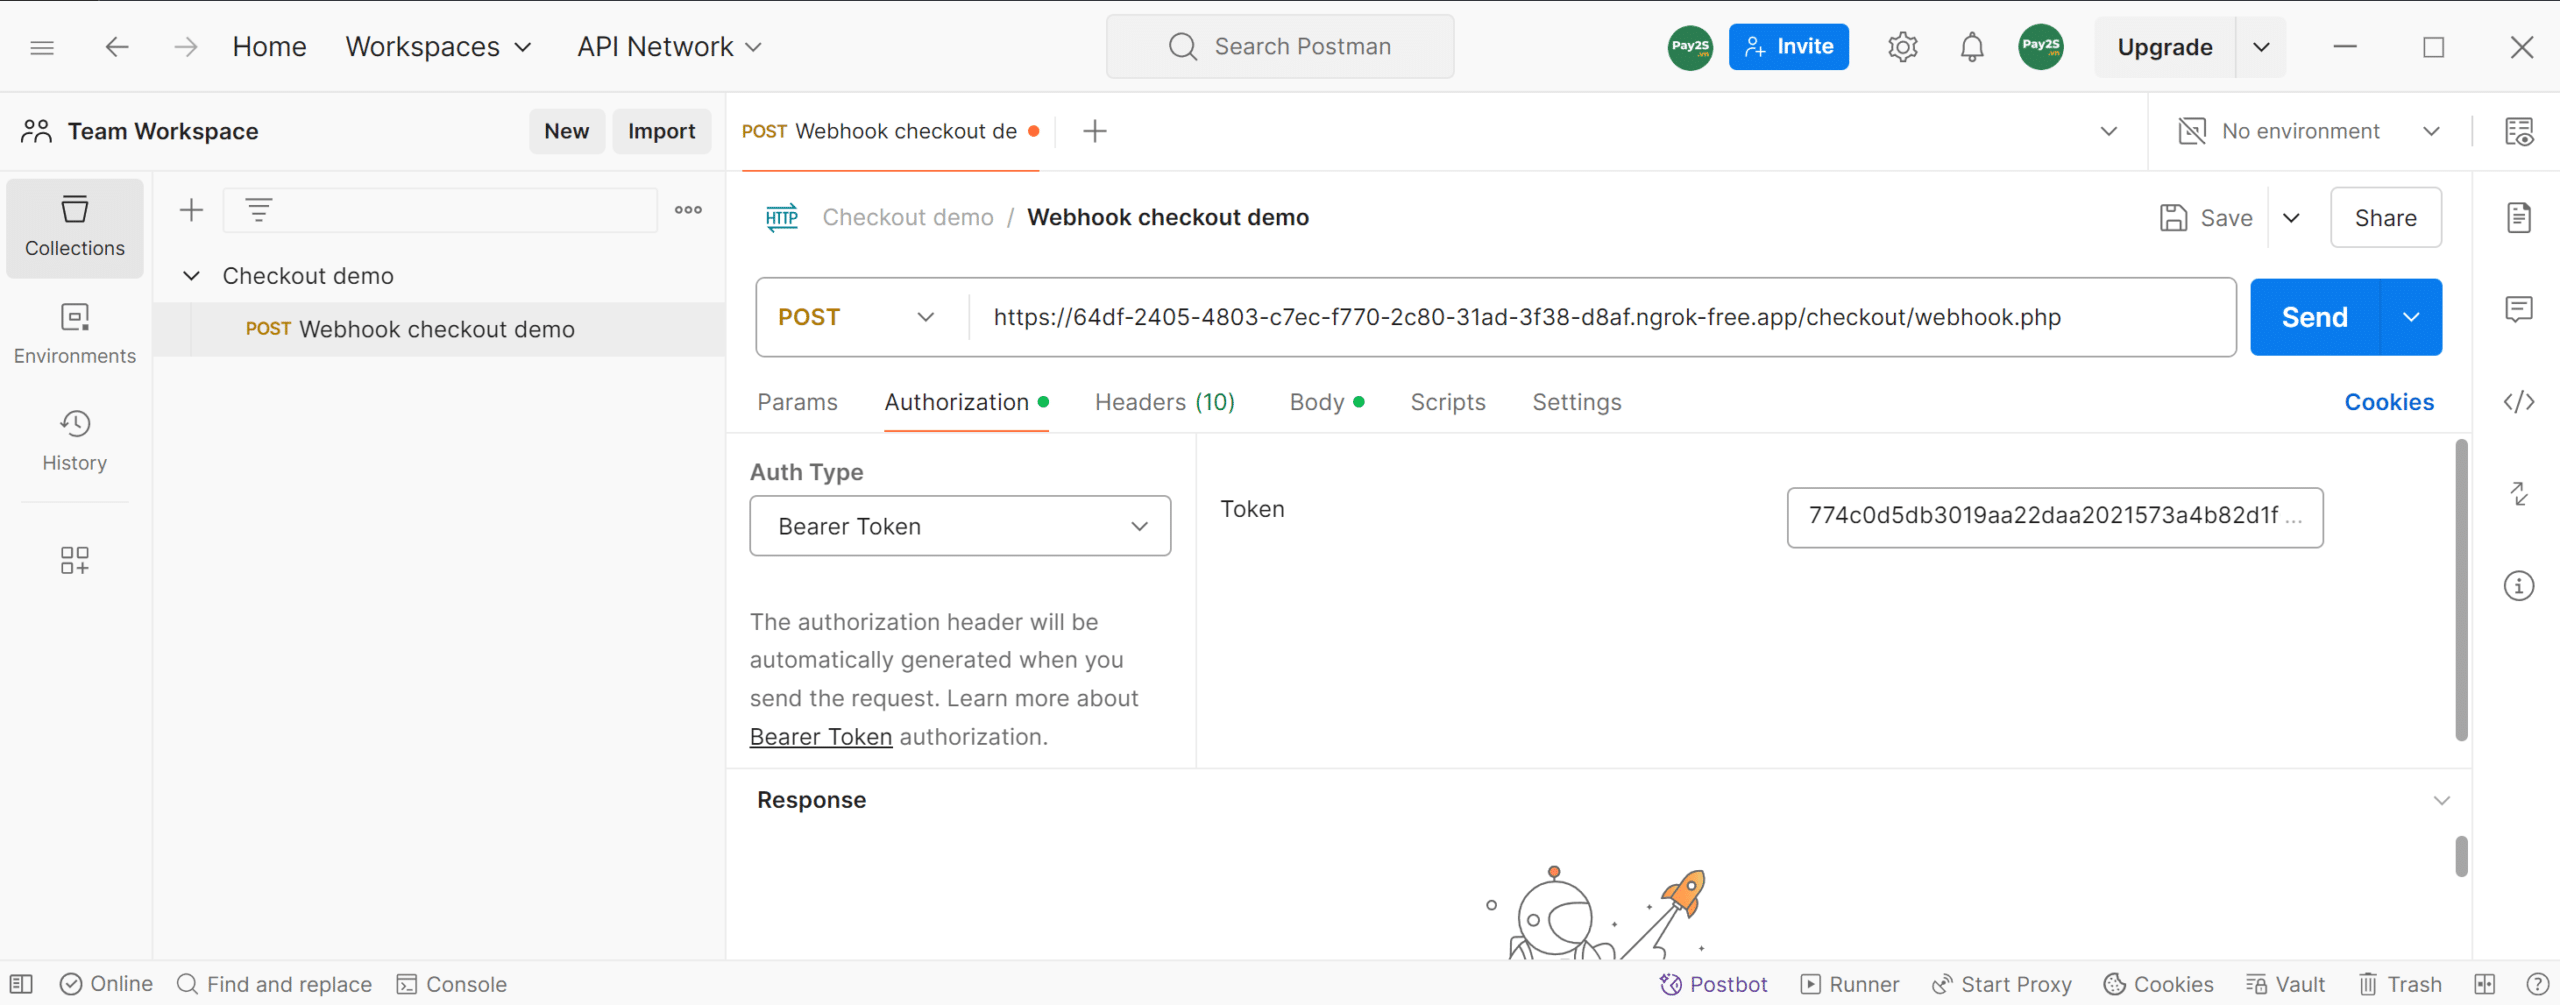This screenshot has height=1005, width=2560.
Task: Click the HTTP request type icon
Action: pyautogui.click(x=782, y=217)
